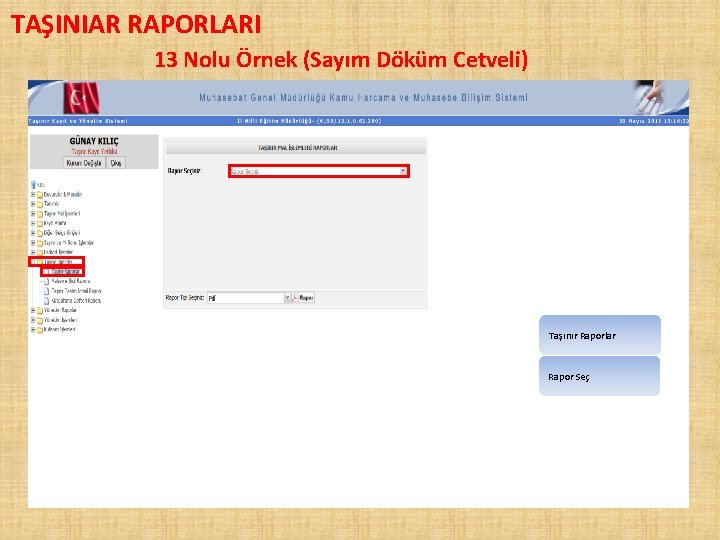The width and height of the screenshot is (720, 540).
Task: Click the Yönetim İşlemleri folder icon
Action: coord(40,320)
